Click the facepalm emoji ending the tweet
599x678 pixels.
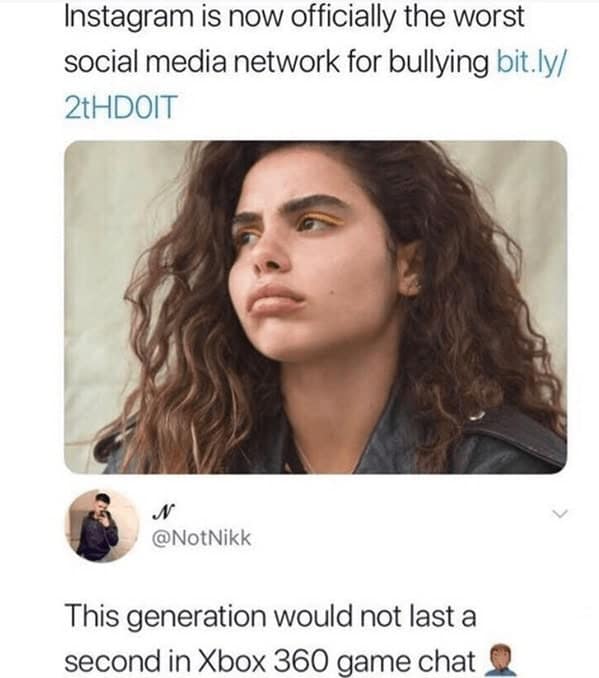pos(500,660)
